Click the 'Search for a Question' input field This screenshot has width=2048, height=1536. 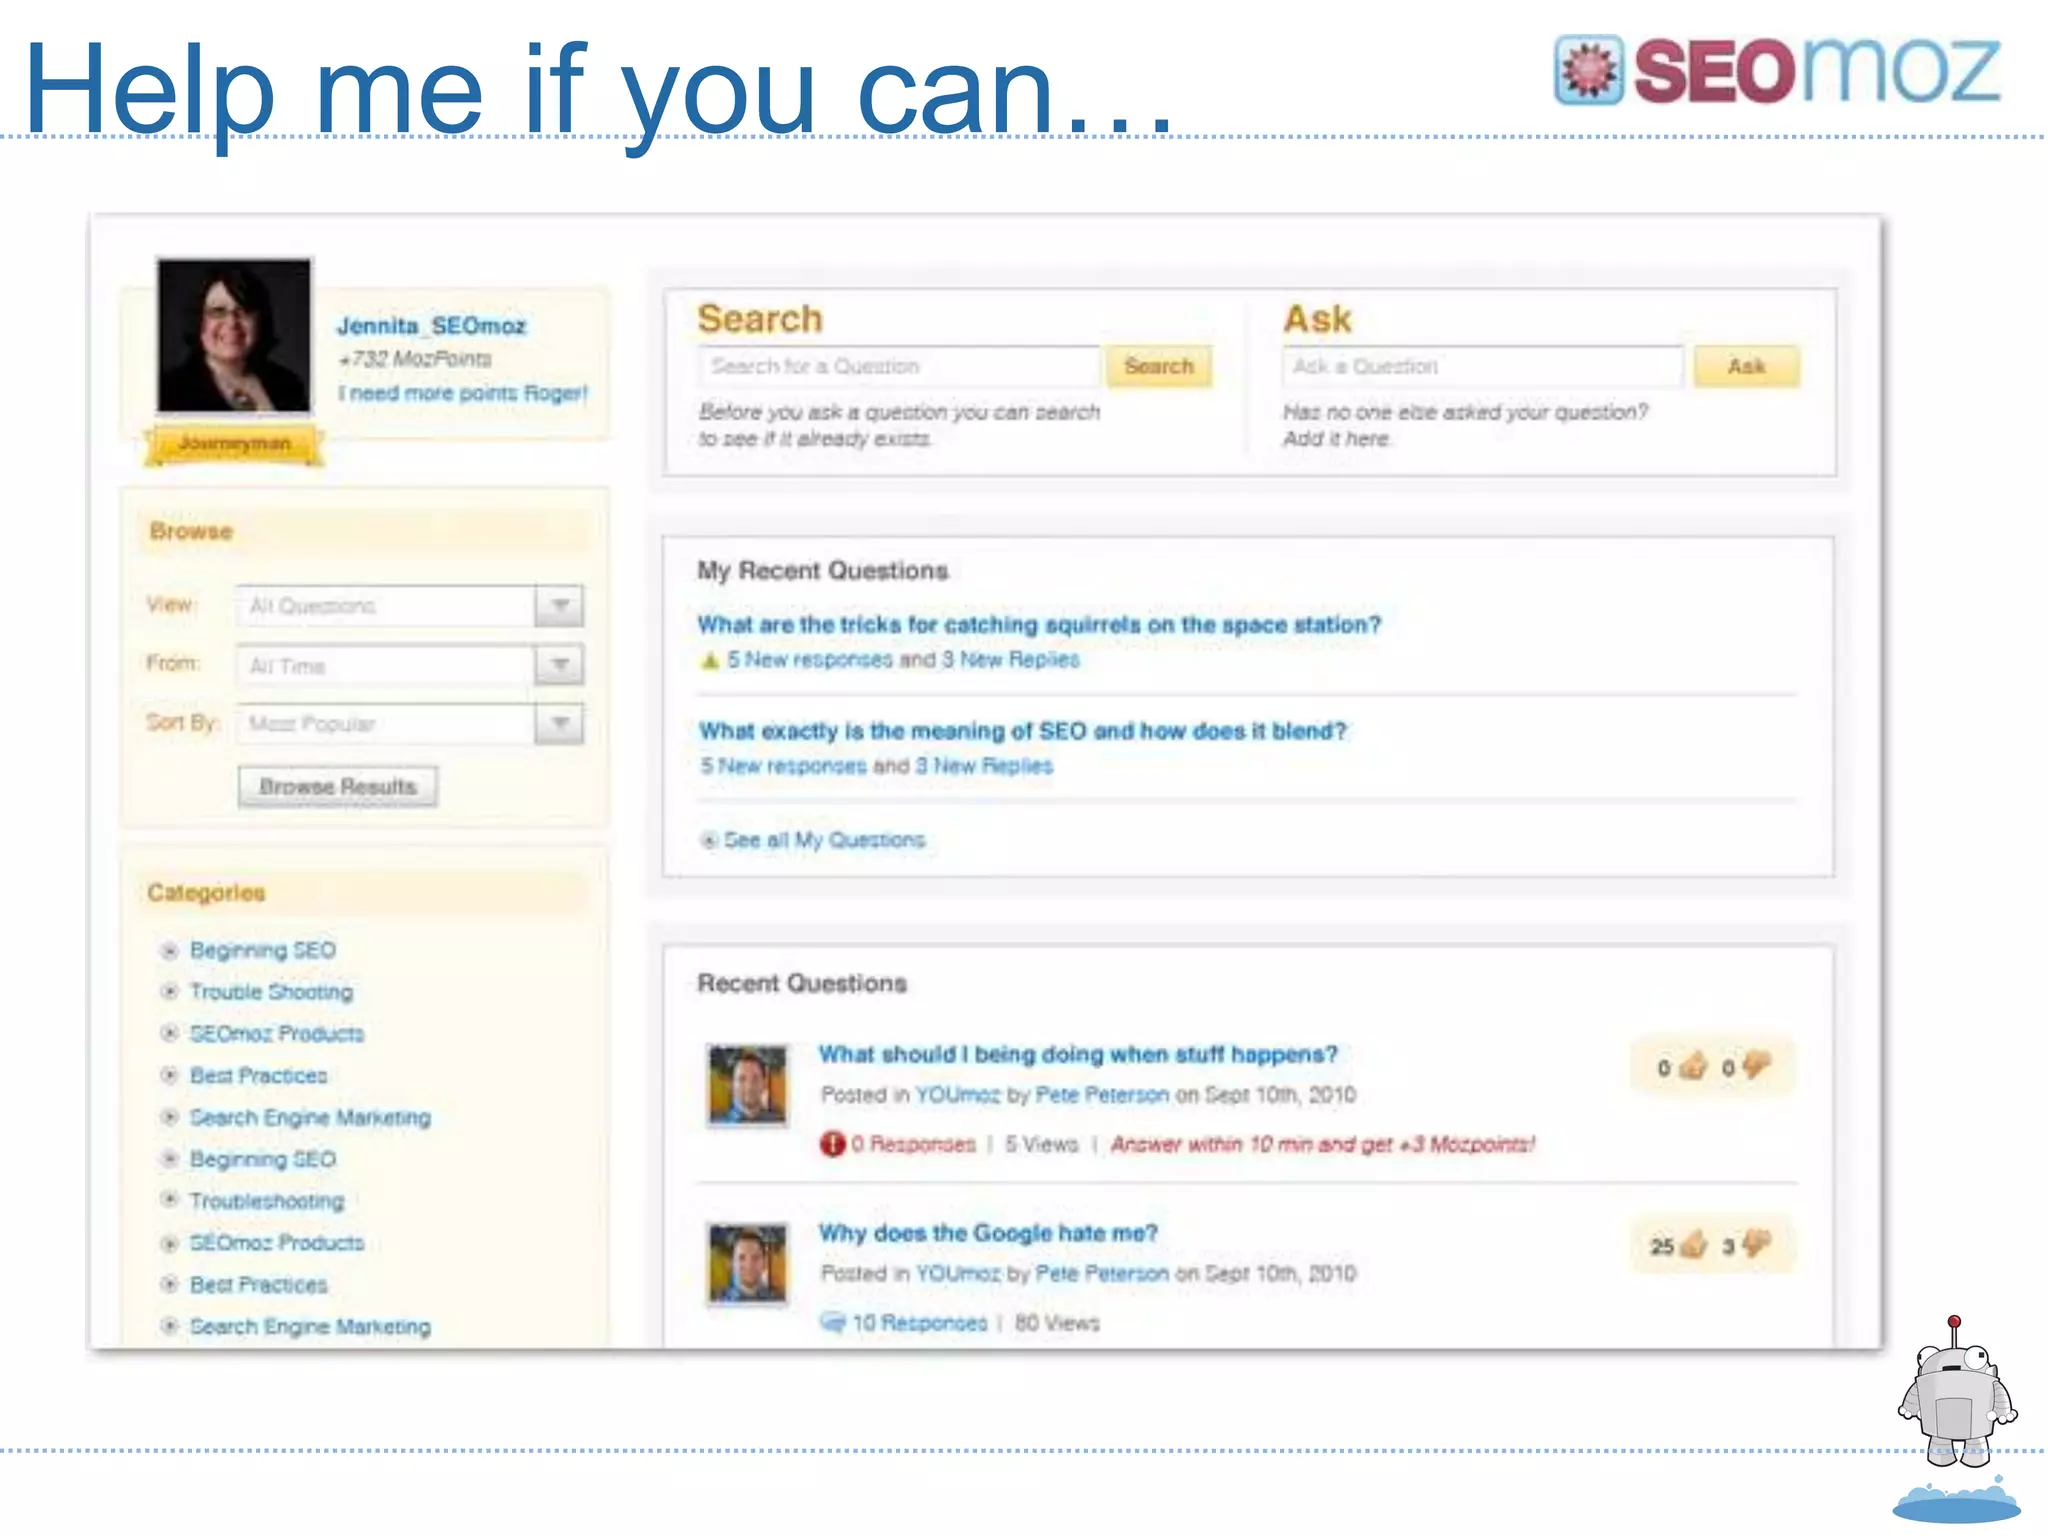click(900, 366)
